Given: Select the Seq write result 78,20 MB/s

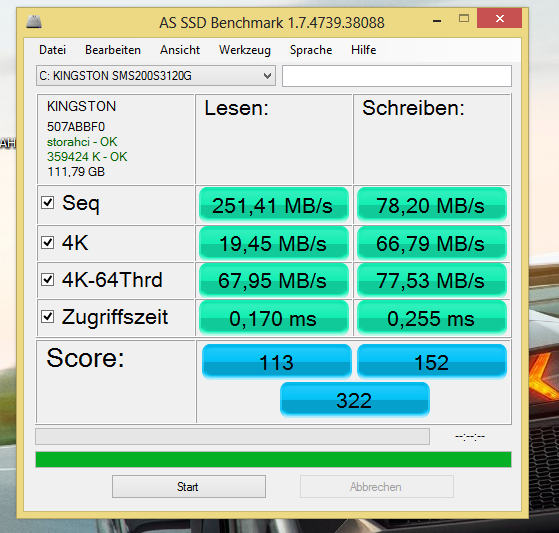Looking at the screenshot, I should [x=431, y=205].
